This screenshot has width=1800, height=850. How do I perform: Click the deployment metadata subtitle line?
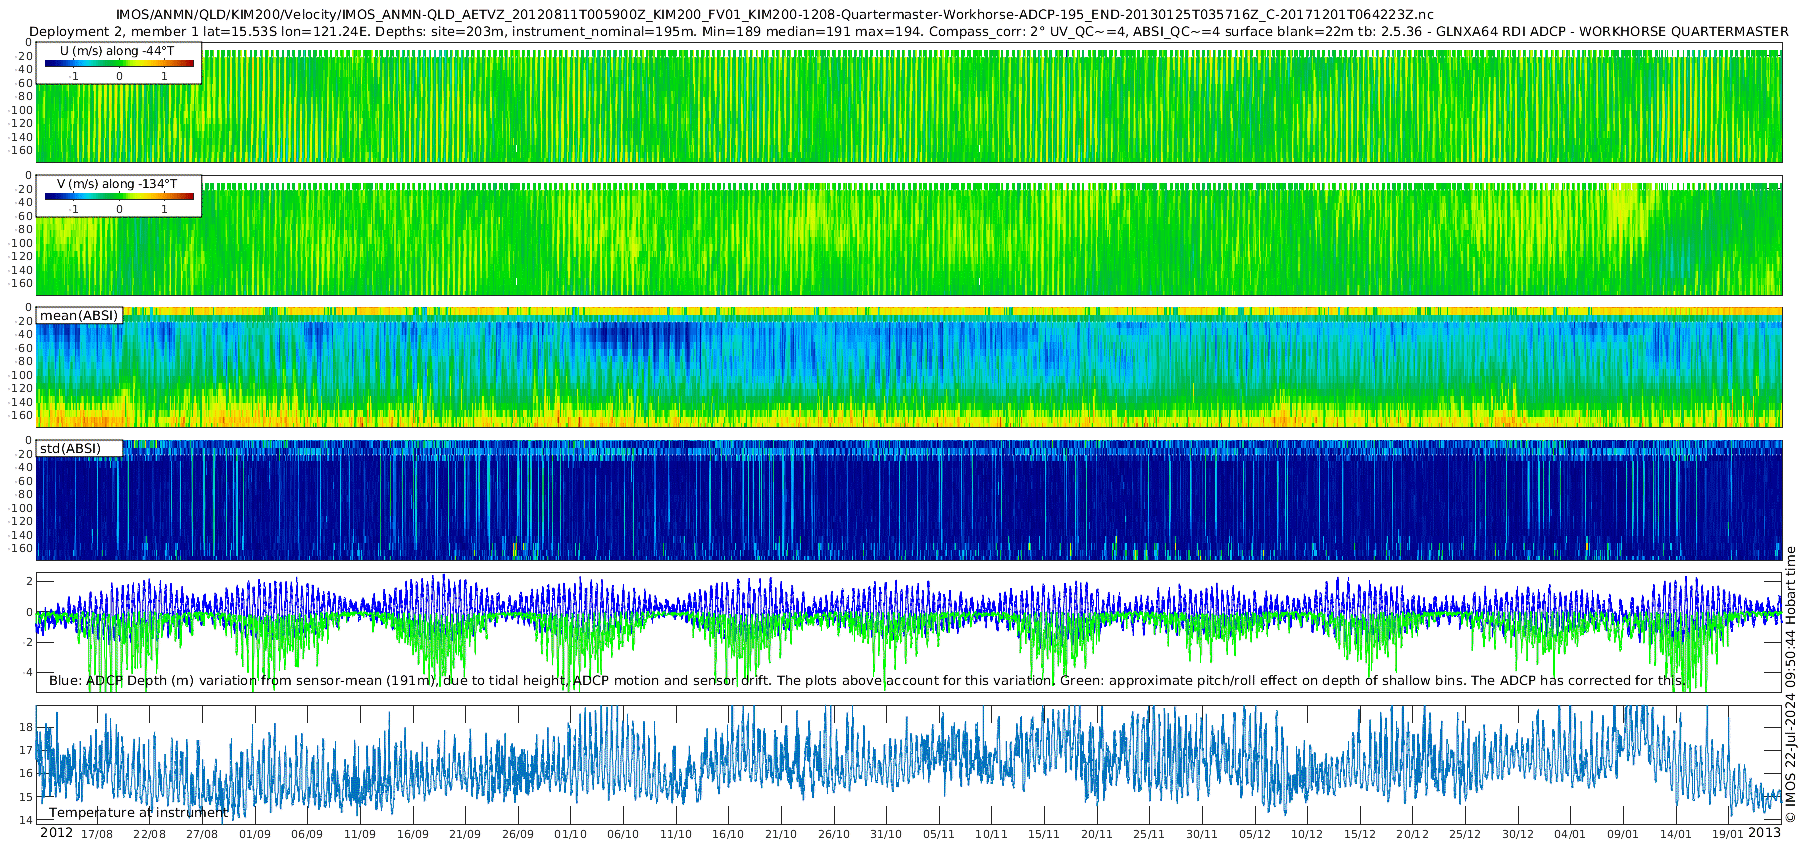tap(909, 31)
